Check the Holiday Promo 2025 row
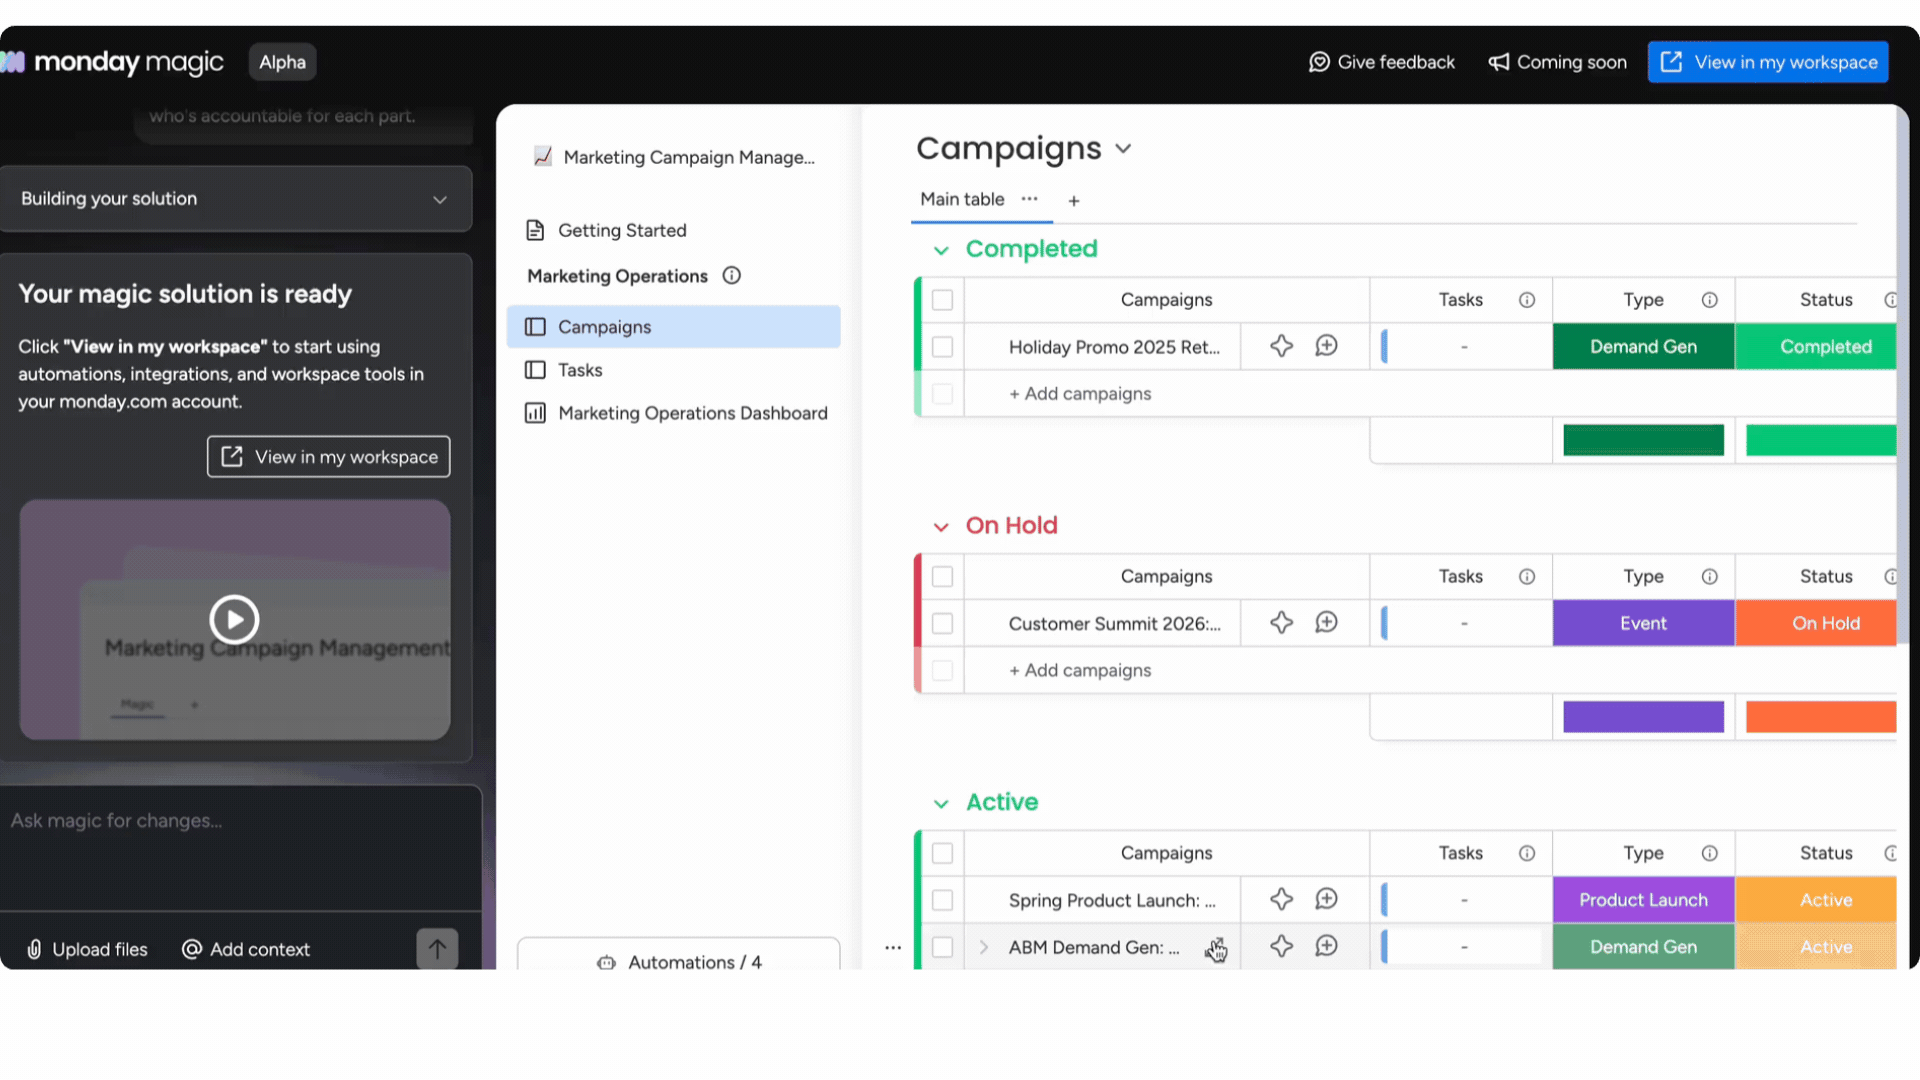 942,347
